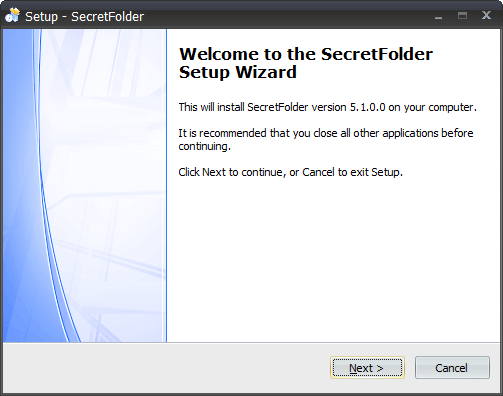Click the version number 5.1.0.0
This screenshot has width=503, height=396.
point(367,107)
